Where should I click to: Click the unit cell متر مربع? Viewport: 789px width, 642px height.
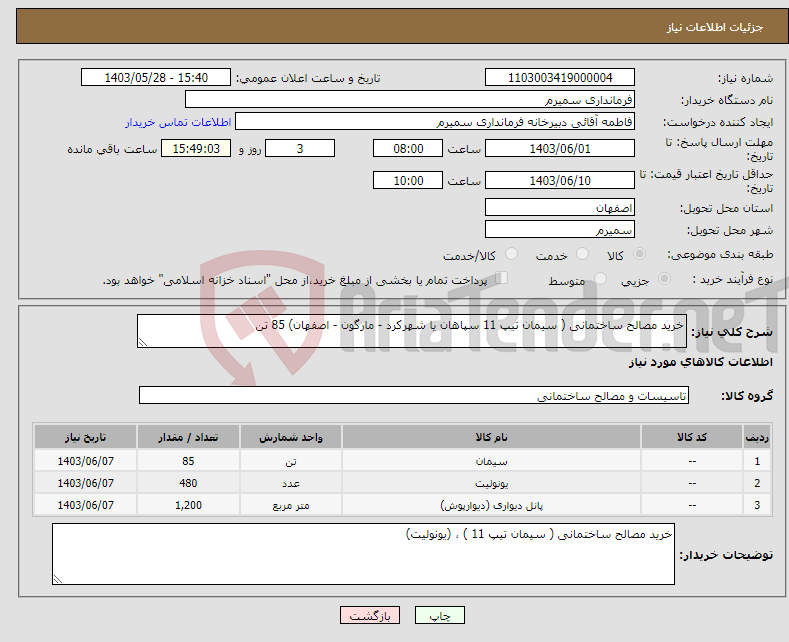[291, 505]
